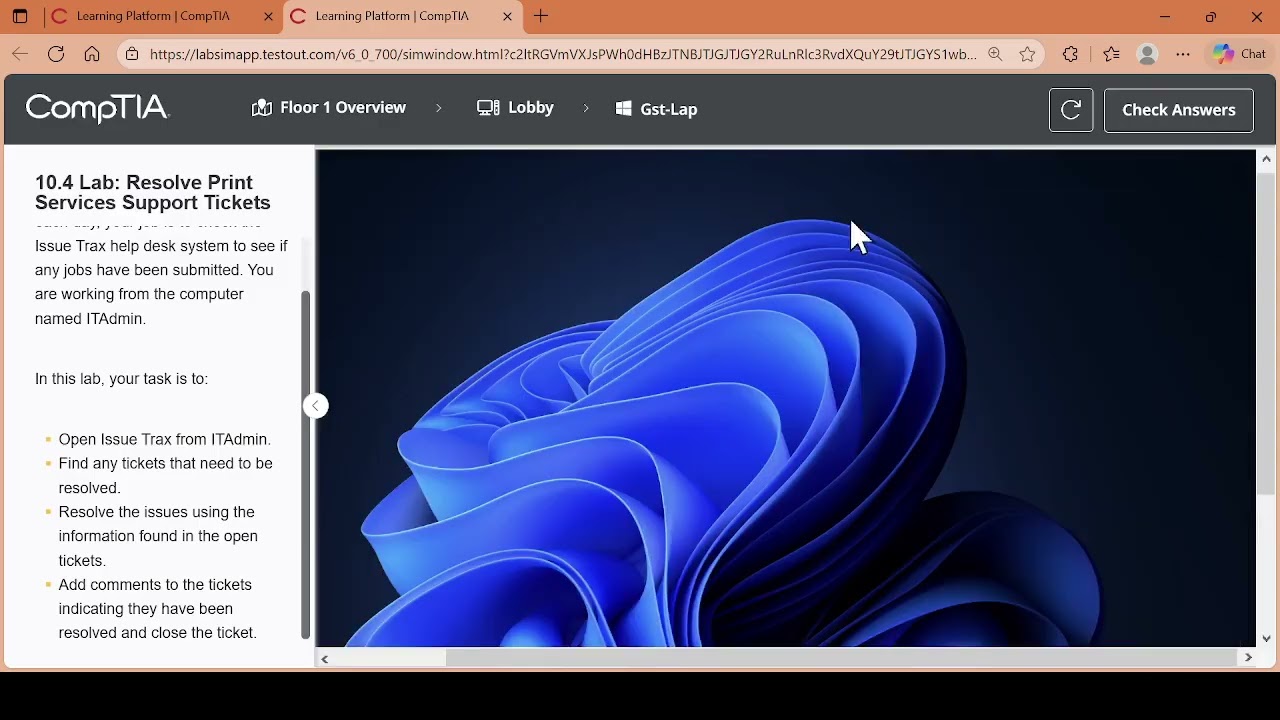This screenshot has width=1280, height=720.
Task: Click horizontal scroll left arrow
Action: (325, 658)
